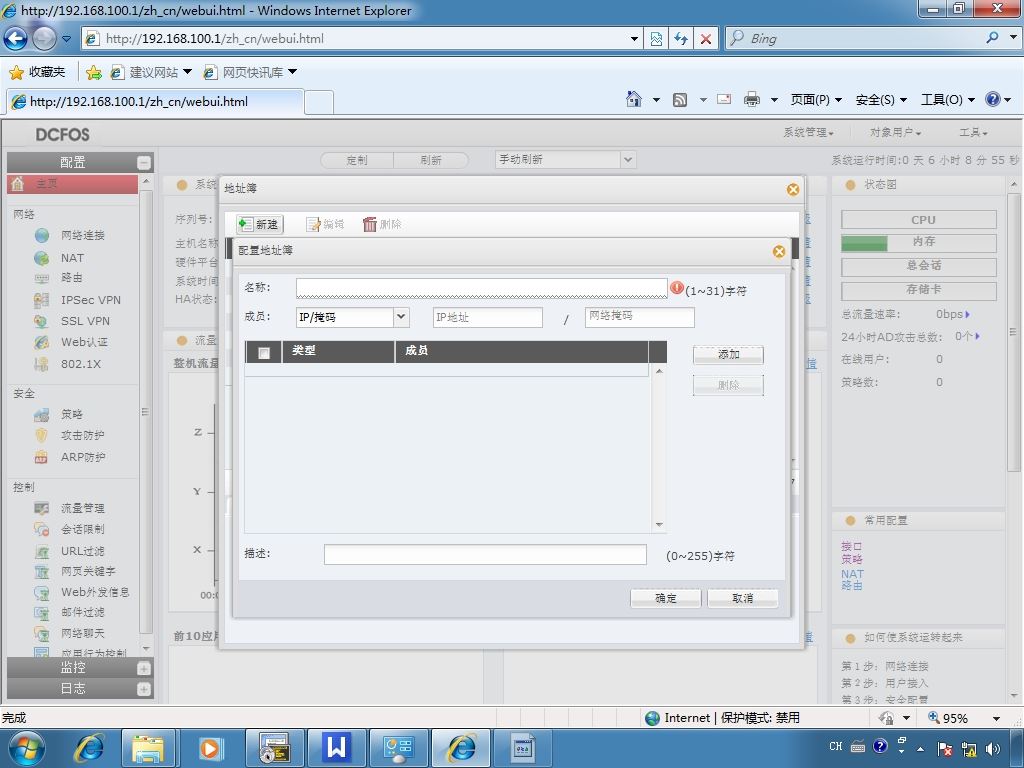
Task: Click the IE print icon
Action: [752, 99]
